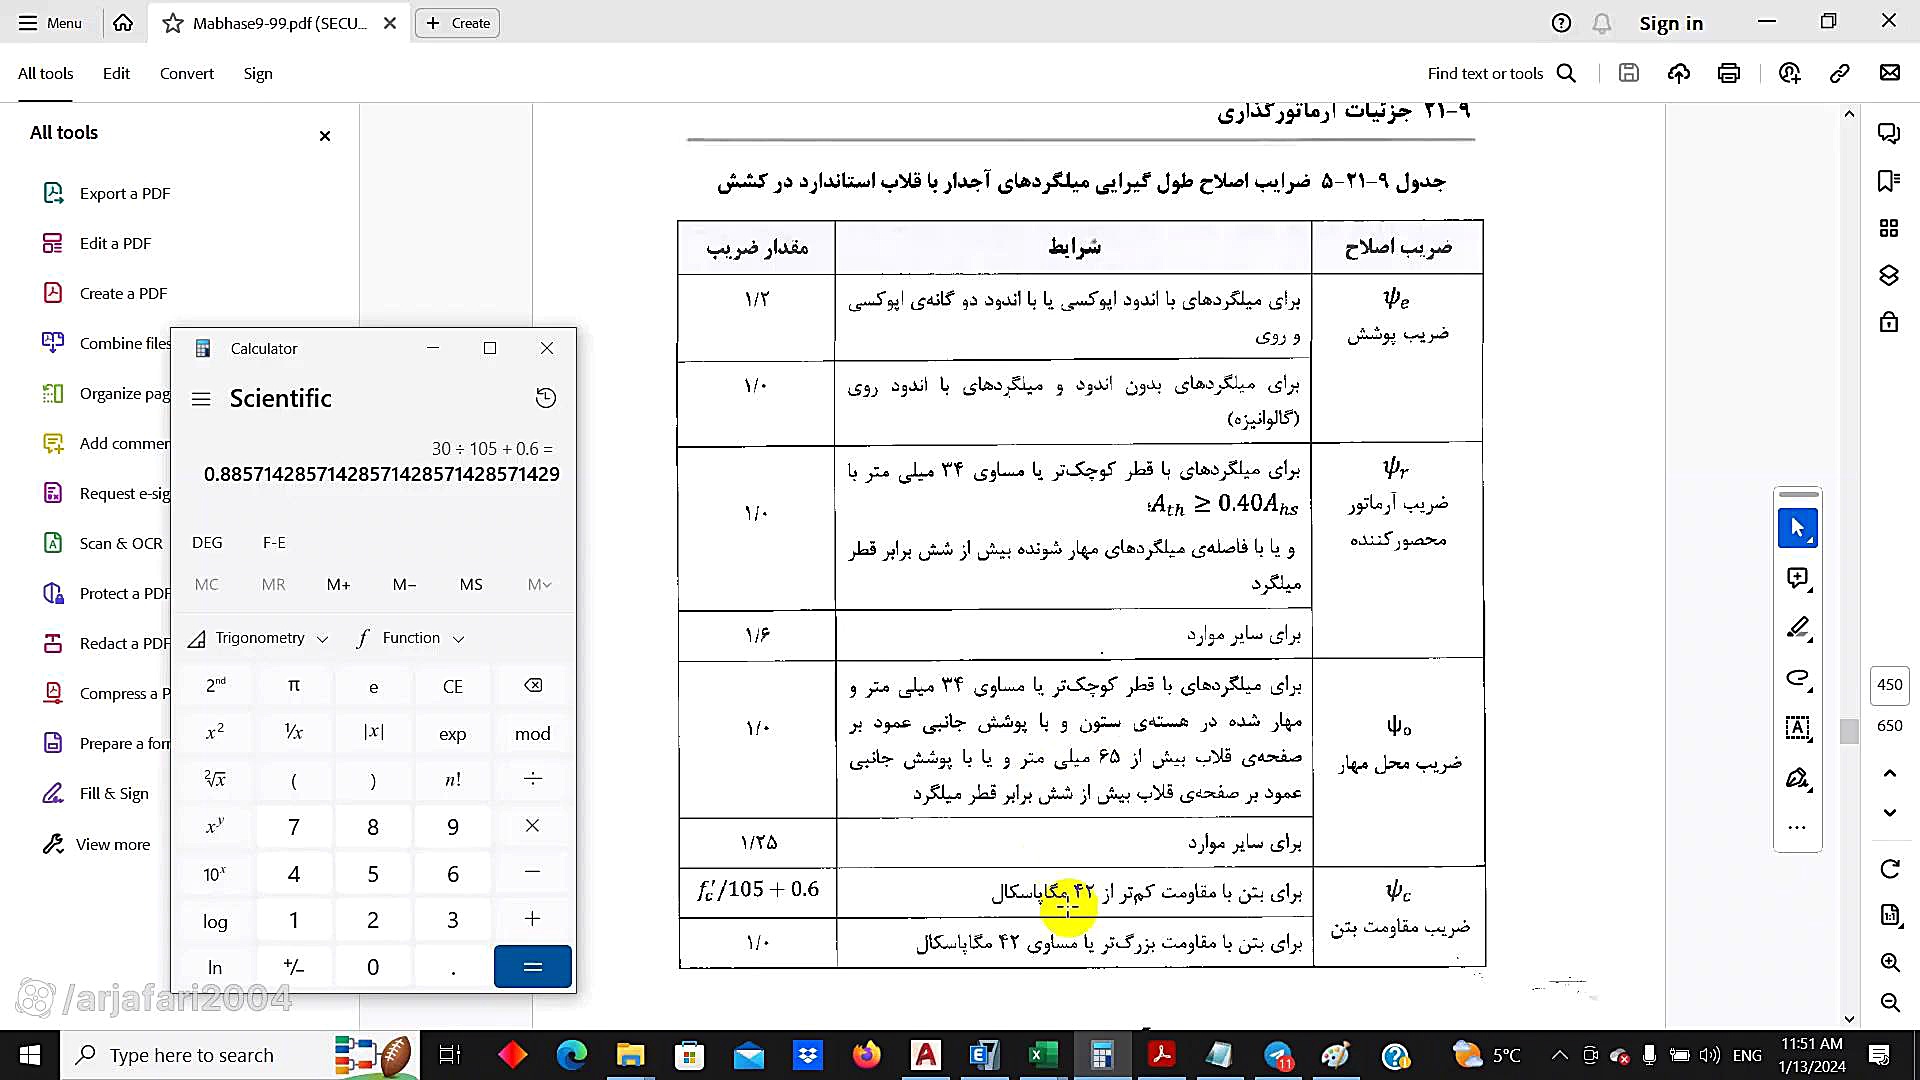This screenshot has height=1080, width=1920.
Task: Print the document with printer icon
Action: coord(1729,73)
